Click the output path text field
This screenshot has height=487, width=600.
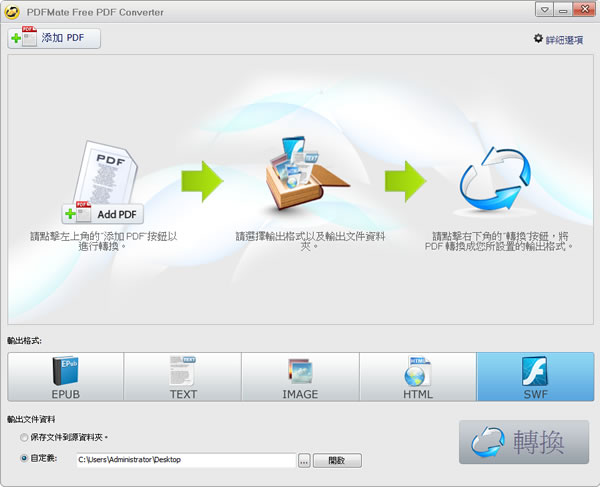(186, 460)
